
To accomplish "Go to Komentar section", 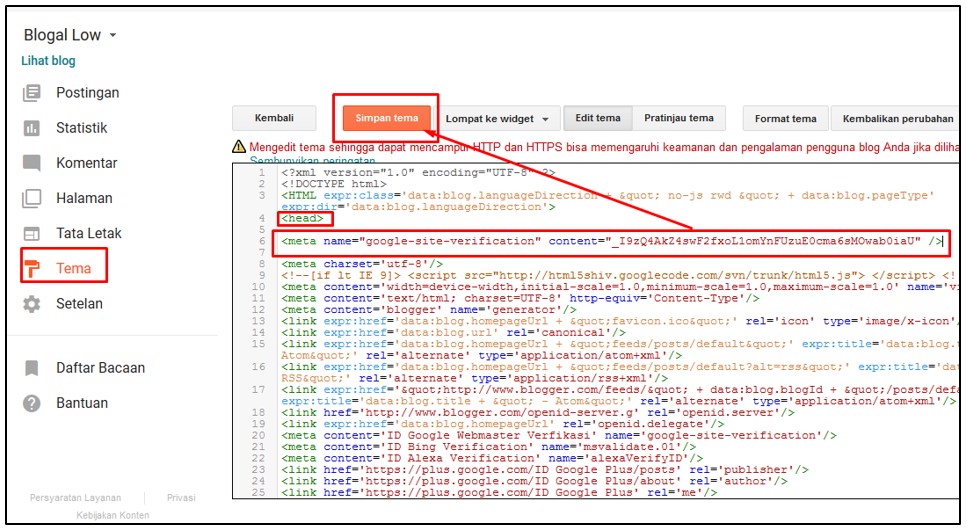I will 86,163.
